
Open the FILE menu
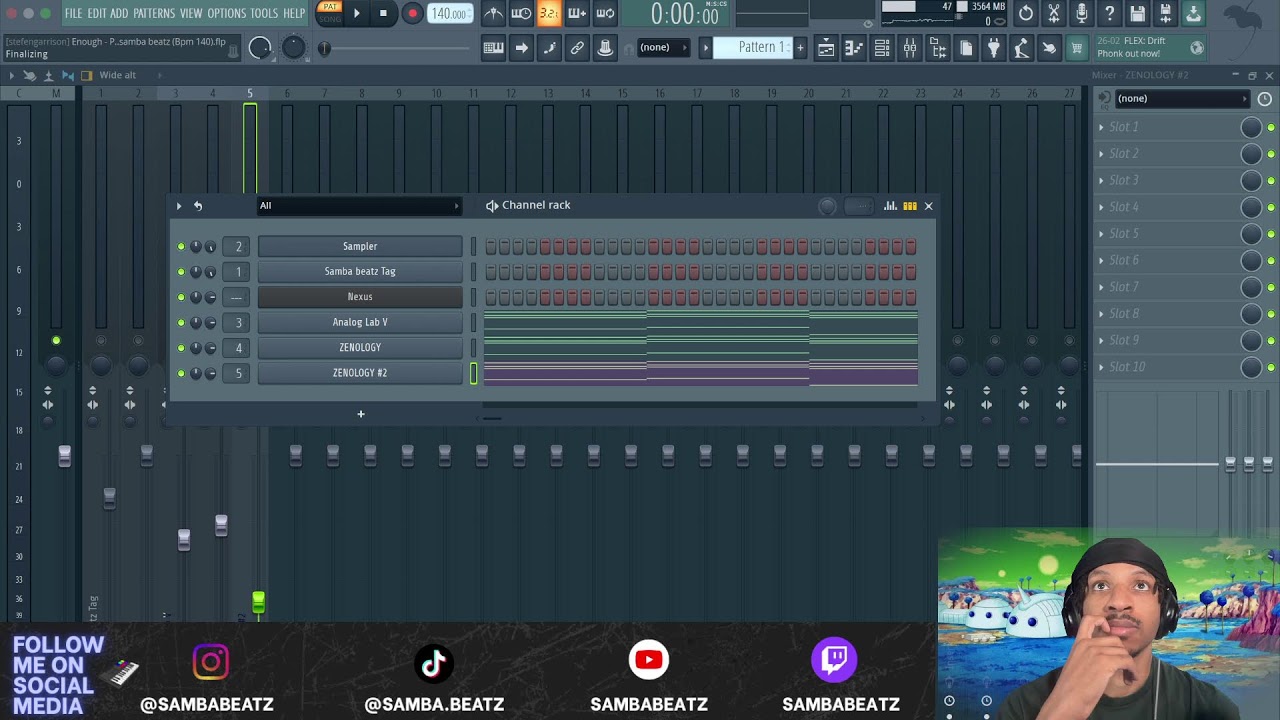click(x=73, y=13)
